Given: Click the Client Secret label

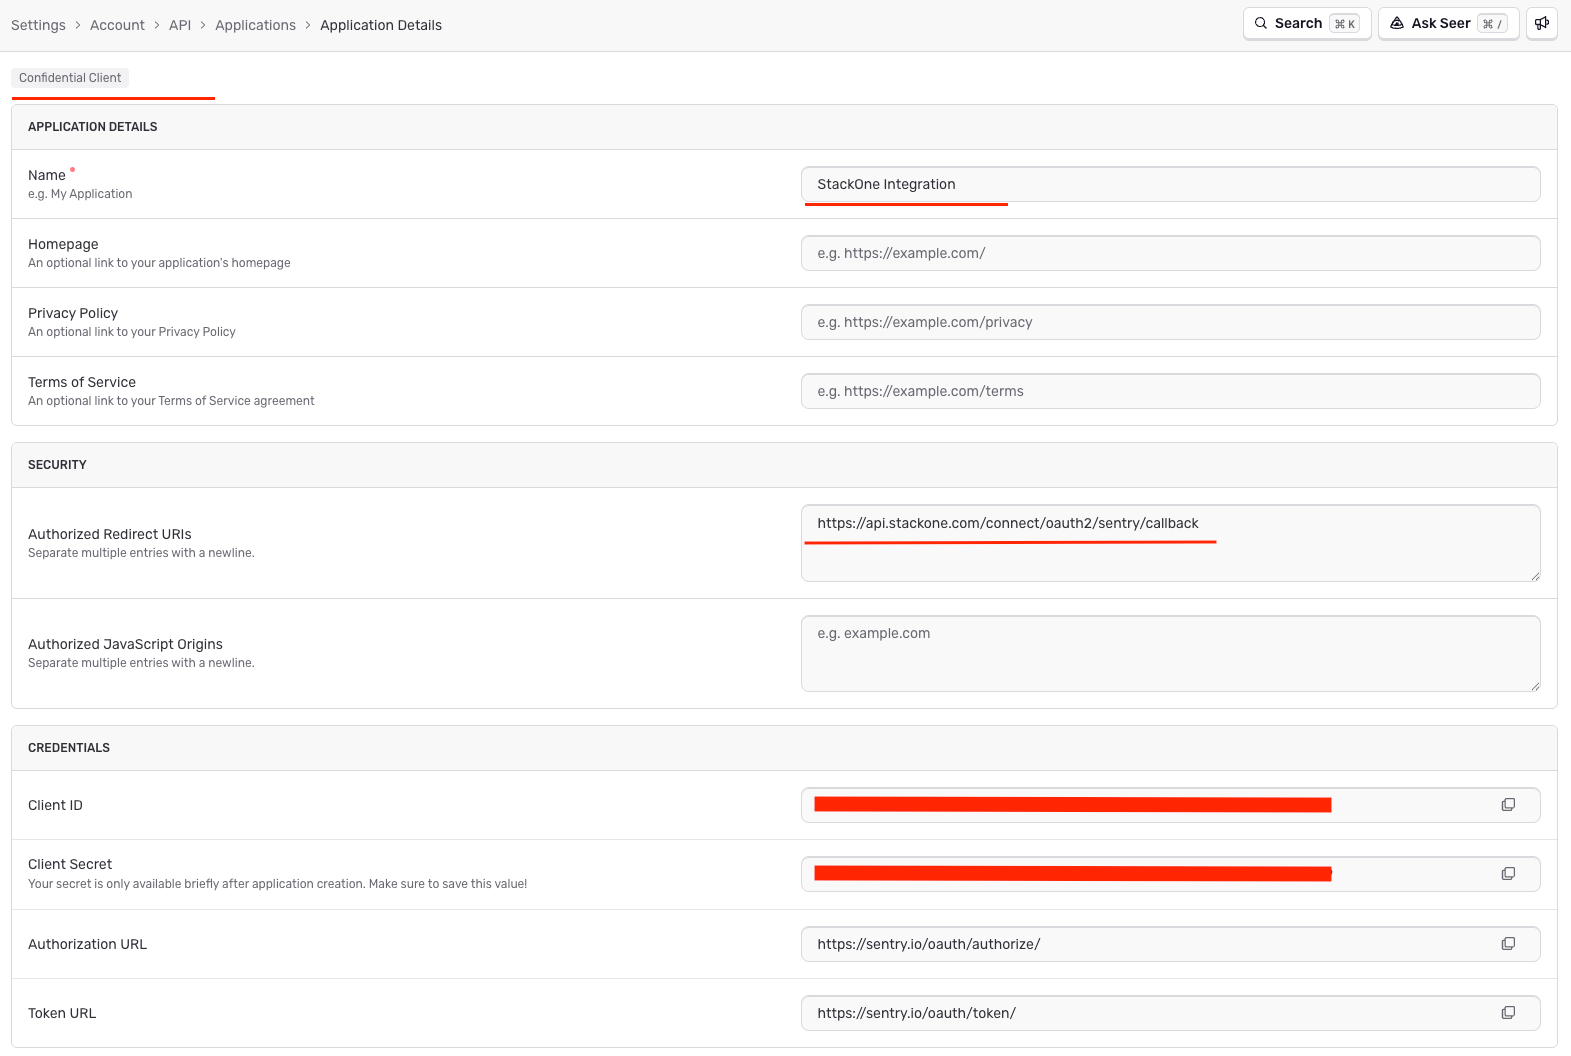Looking at the screenshot, I should click(x=70, y=864).
